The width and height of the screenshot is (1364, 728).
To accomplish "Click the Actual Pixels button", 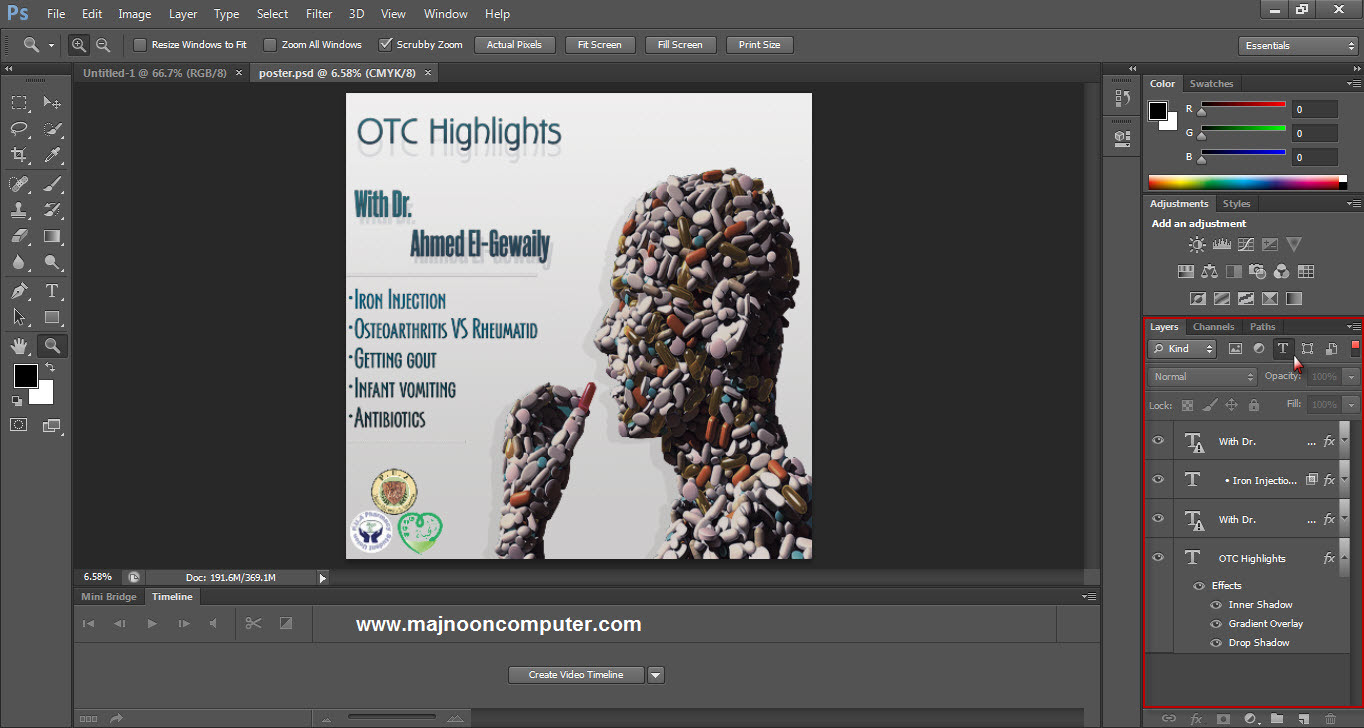I will pos(514,45).
